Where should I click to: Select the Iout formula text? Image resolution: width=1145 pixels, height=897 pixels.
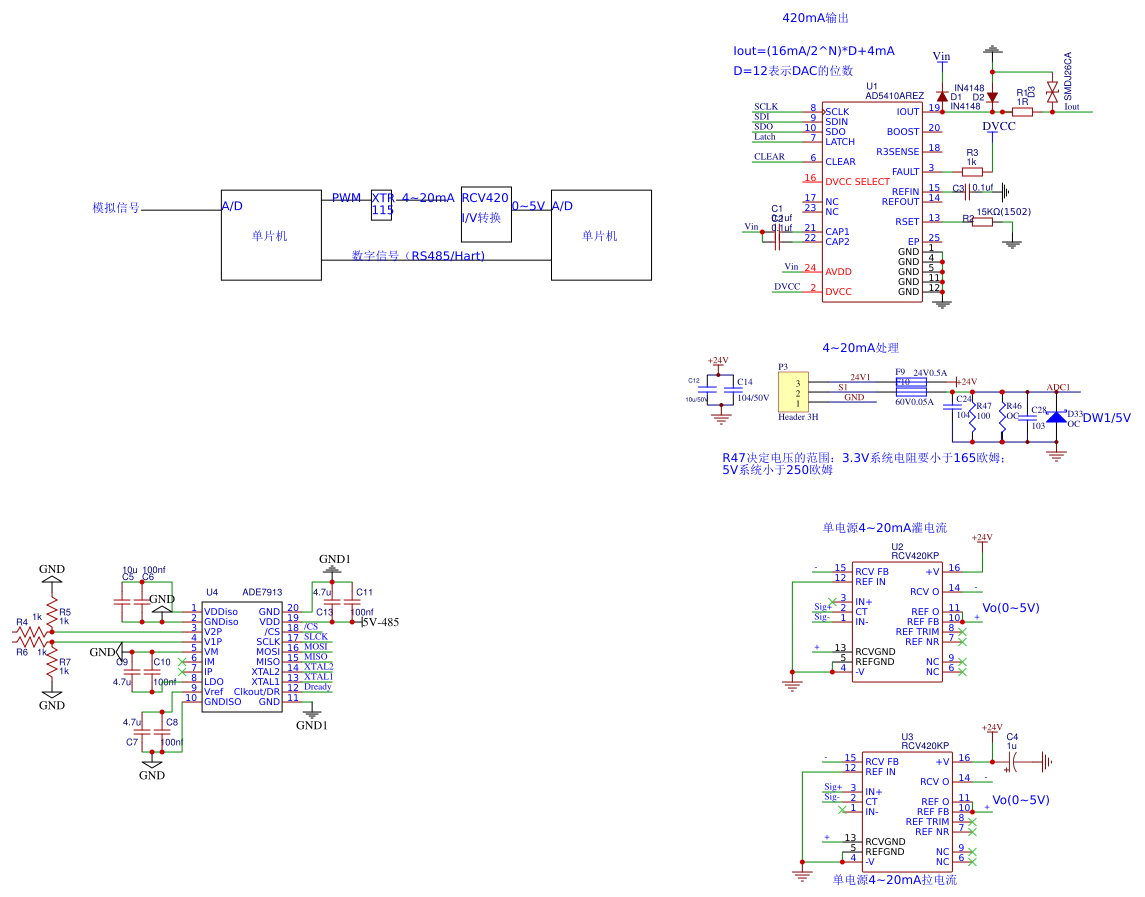coord(813,51)
